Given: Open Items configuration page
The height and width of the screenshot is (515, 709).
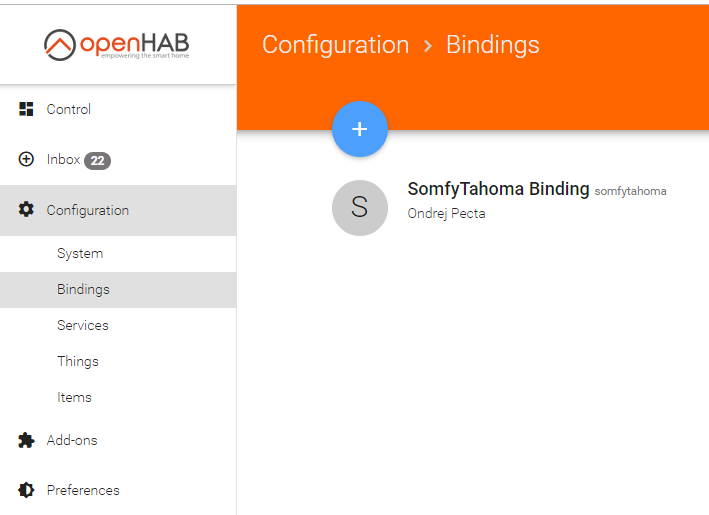Looking at the screenshot, I should pyautogui.click(x=74, y=397).
